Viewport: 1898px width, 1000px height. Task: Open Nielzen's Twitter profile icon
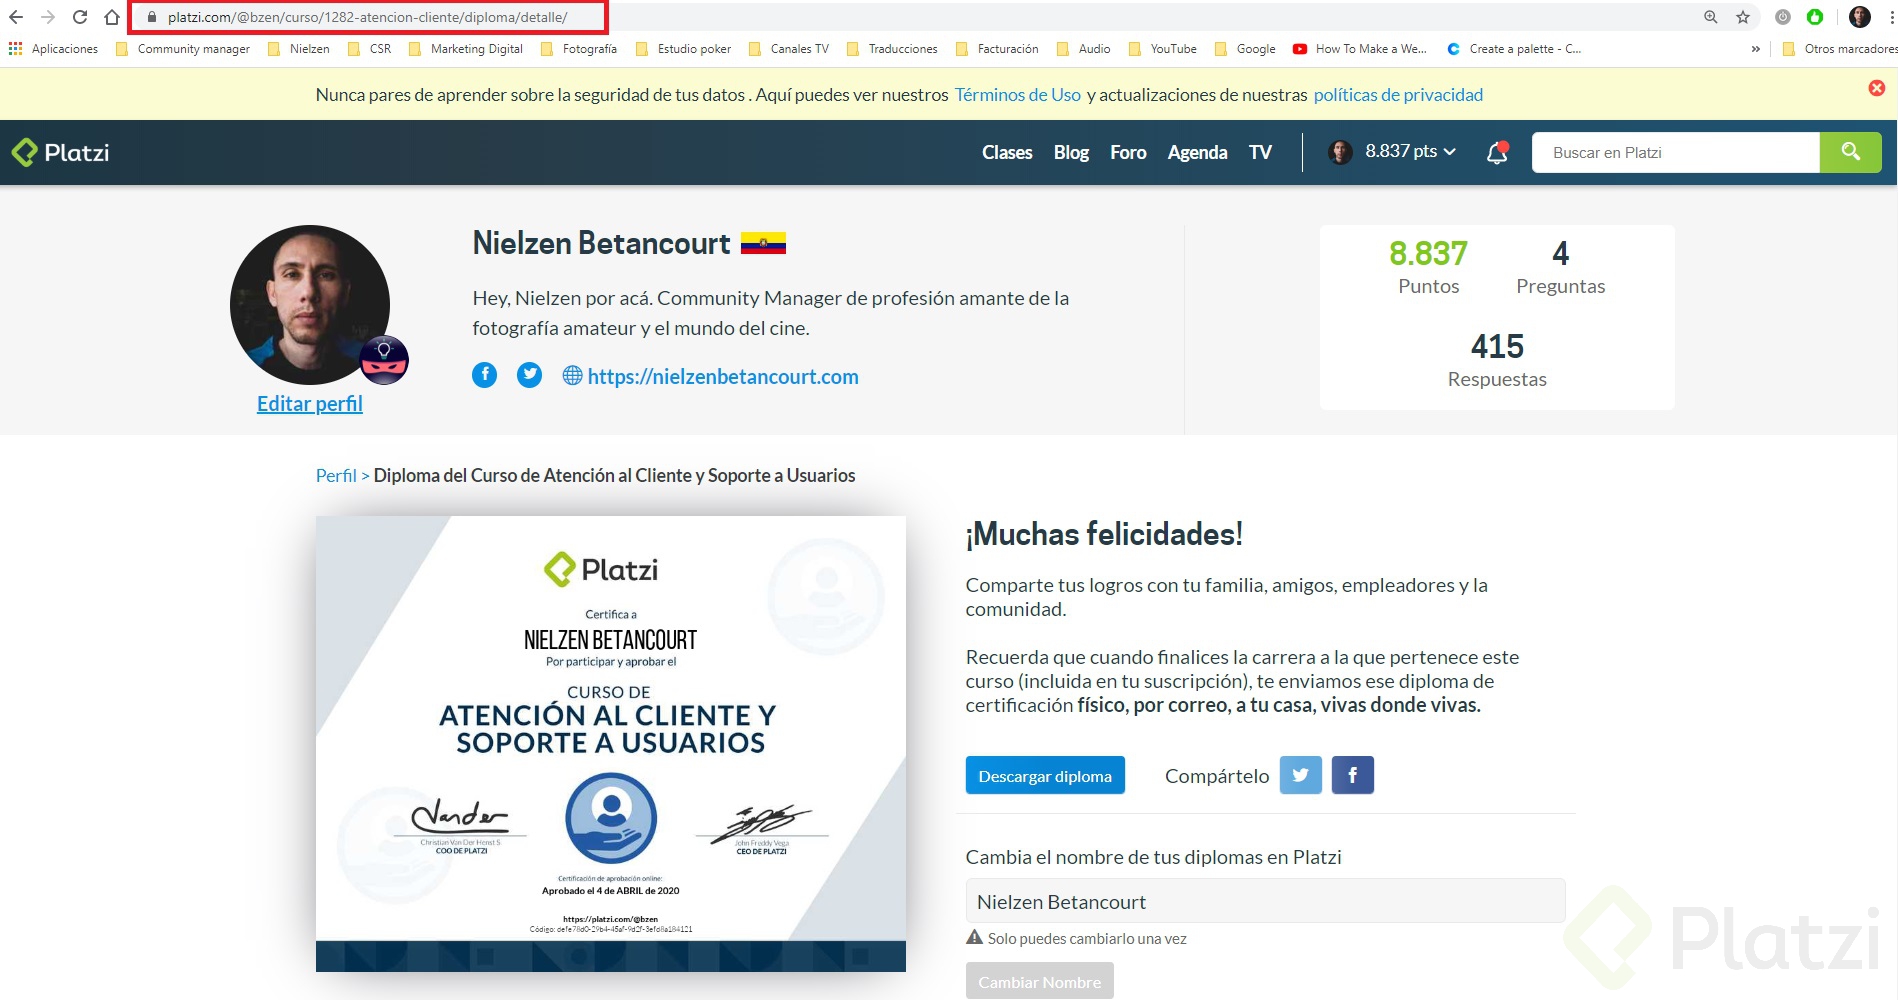(529, 374)
